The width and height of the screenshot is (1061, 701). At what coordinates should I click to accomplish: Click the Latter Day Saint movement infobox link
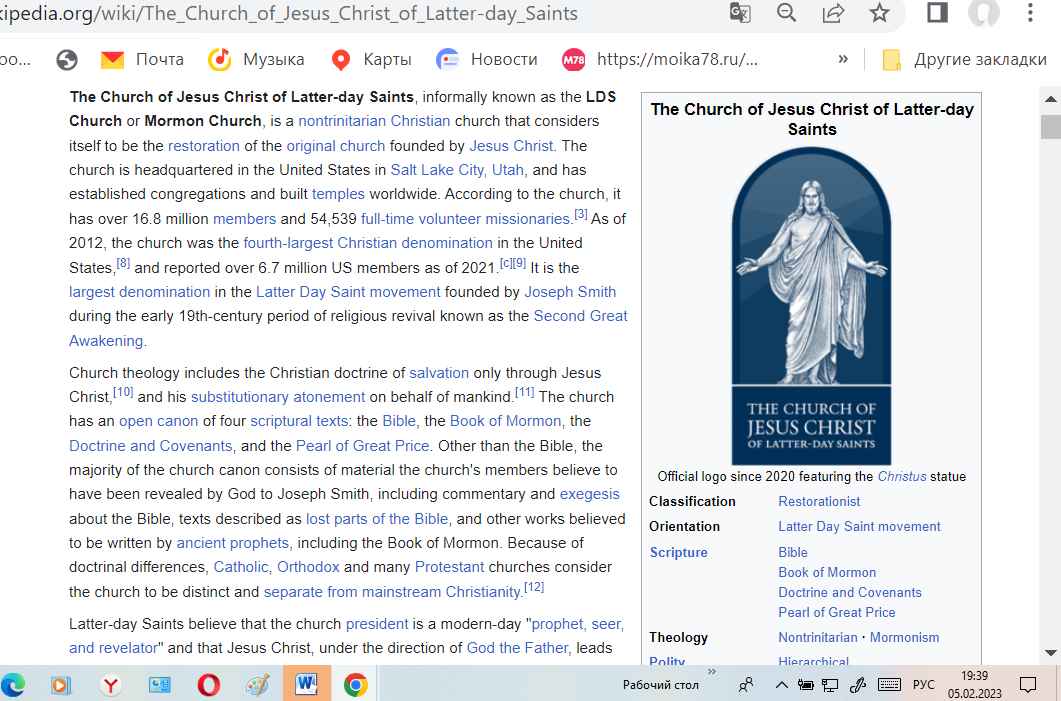tap(859, 526)
